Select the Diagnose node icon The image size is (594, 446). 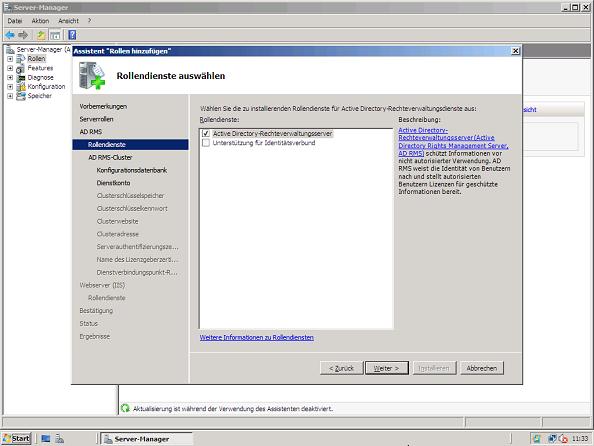(x=21, y=77)
